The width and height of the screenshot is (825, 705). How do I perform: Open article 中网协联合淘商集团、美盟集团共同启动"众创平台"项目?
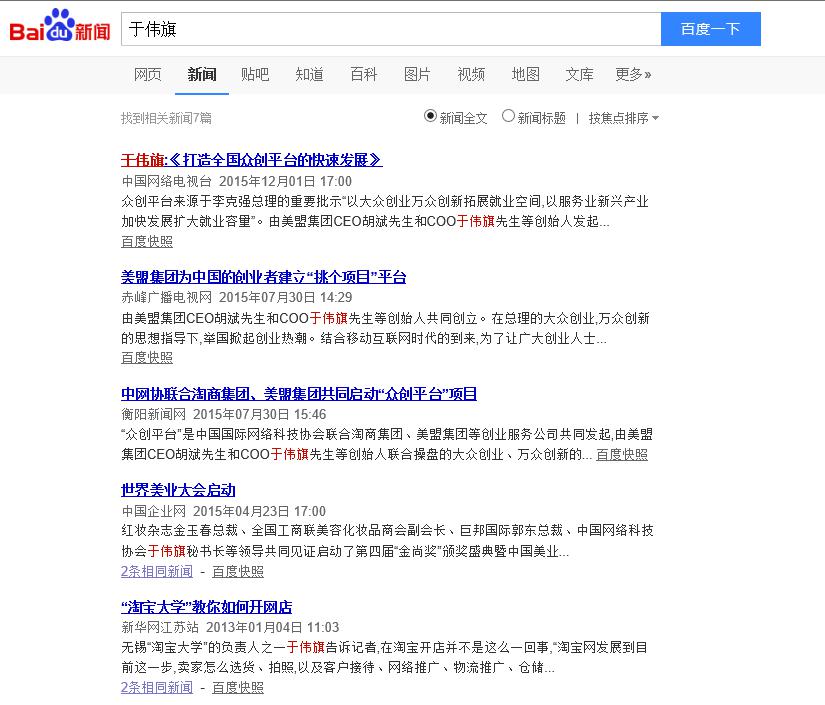[x=299, y=394]
